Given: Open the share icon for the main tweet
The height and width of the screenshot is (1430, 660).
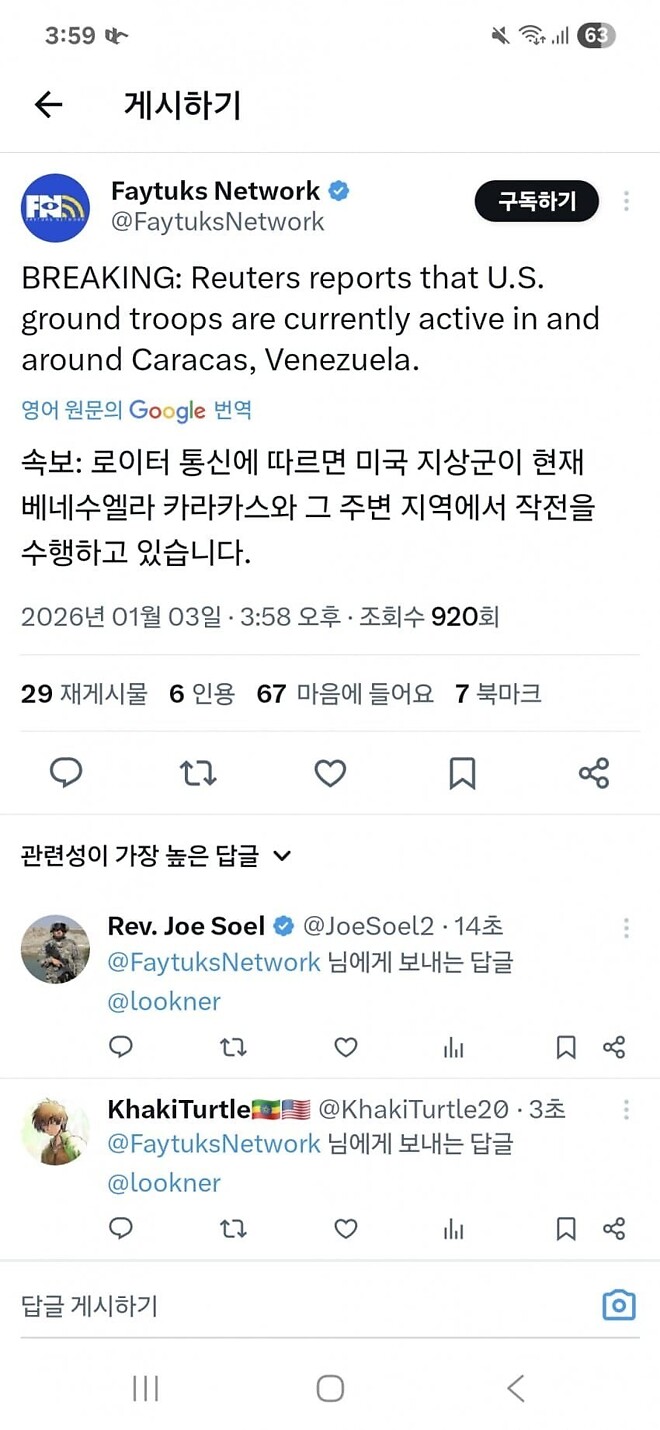Looking at the screenshot, I should point(594,772).
